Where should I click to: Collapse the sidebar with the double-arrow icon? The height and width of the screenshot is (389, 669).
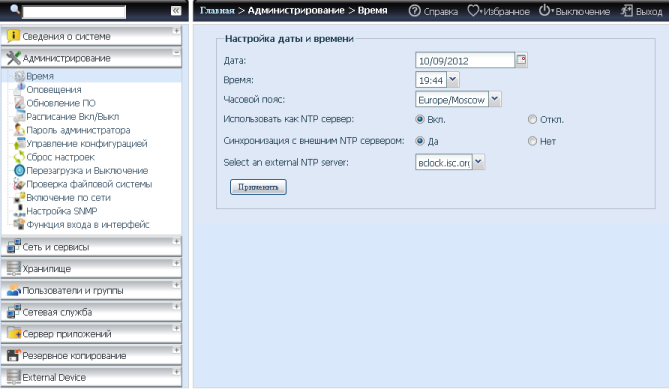[176, 11]
